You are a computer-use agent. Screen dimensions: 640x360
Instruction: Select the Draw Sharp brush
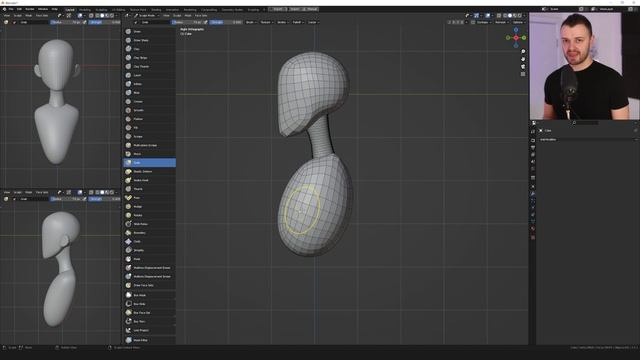click(x=149, y=40)
